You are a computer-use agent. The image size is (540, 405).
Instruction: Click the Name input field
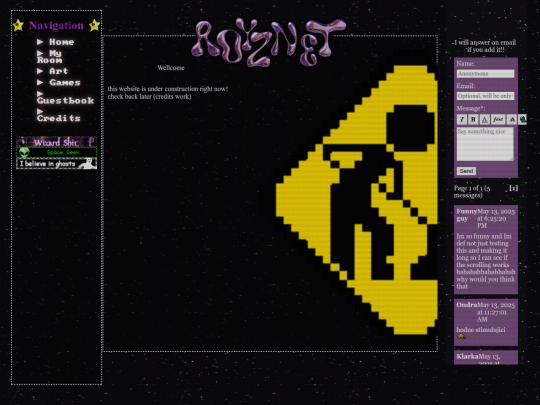(x=486, y=74)
